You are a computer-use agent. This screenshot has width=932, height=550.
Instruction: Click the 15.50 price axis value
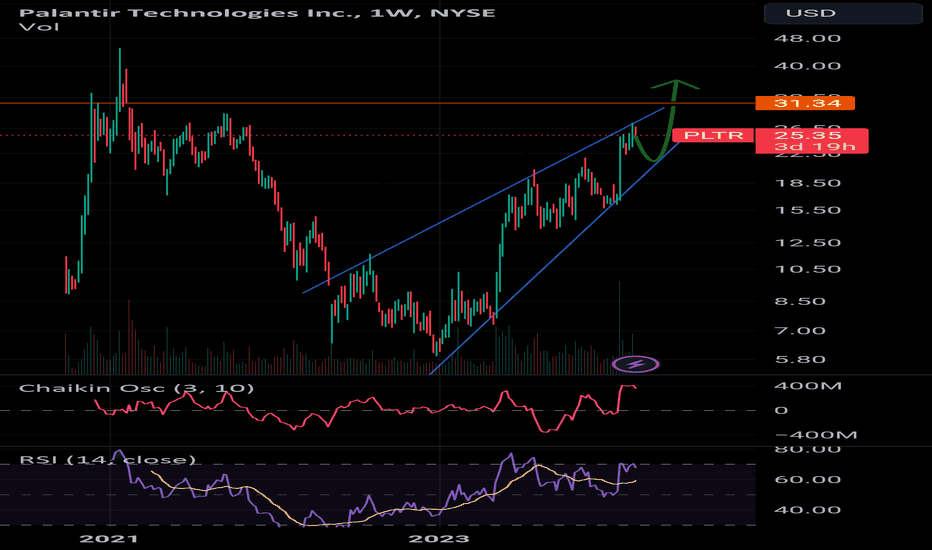[x=807, y=210]
